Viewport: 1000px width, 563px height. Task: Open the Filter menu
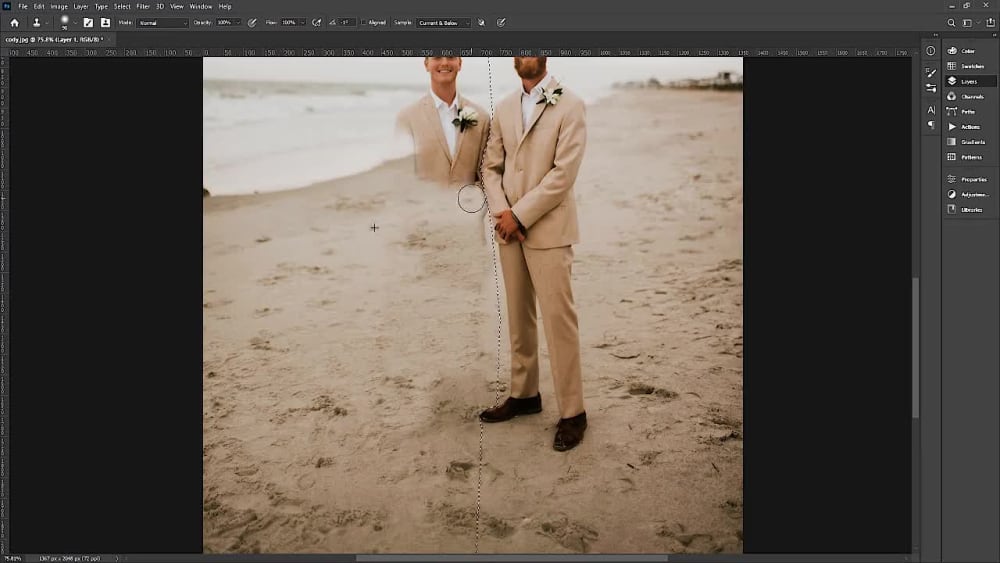pyautogui.click(x=143, y=6)
